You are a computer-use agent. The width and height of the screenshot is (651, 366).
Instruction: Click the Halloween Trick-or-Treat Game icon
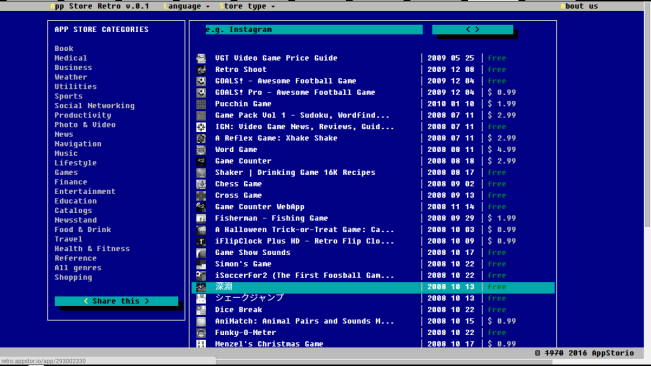pyautogui.click(x=201, y=230)
